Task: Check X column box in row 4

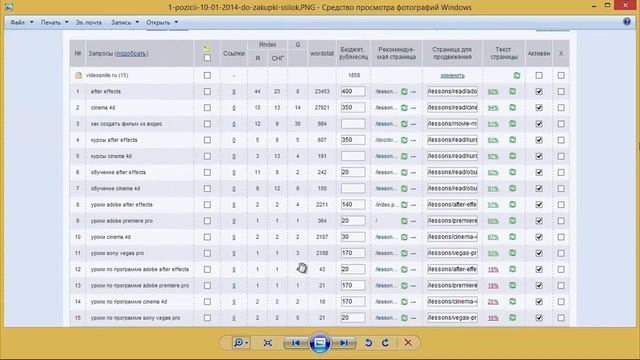Action: click(x=561, y=140)
